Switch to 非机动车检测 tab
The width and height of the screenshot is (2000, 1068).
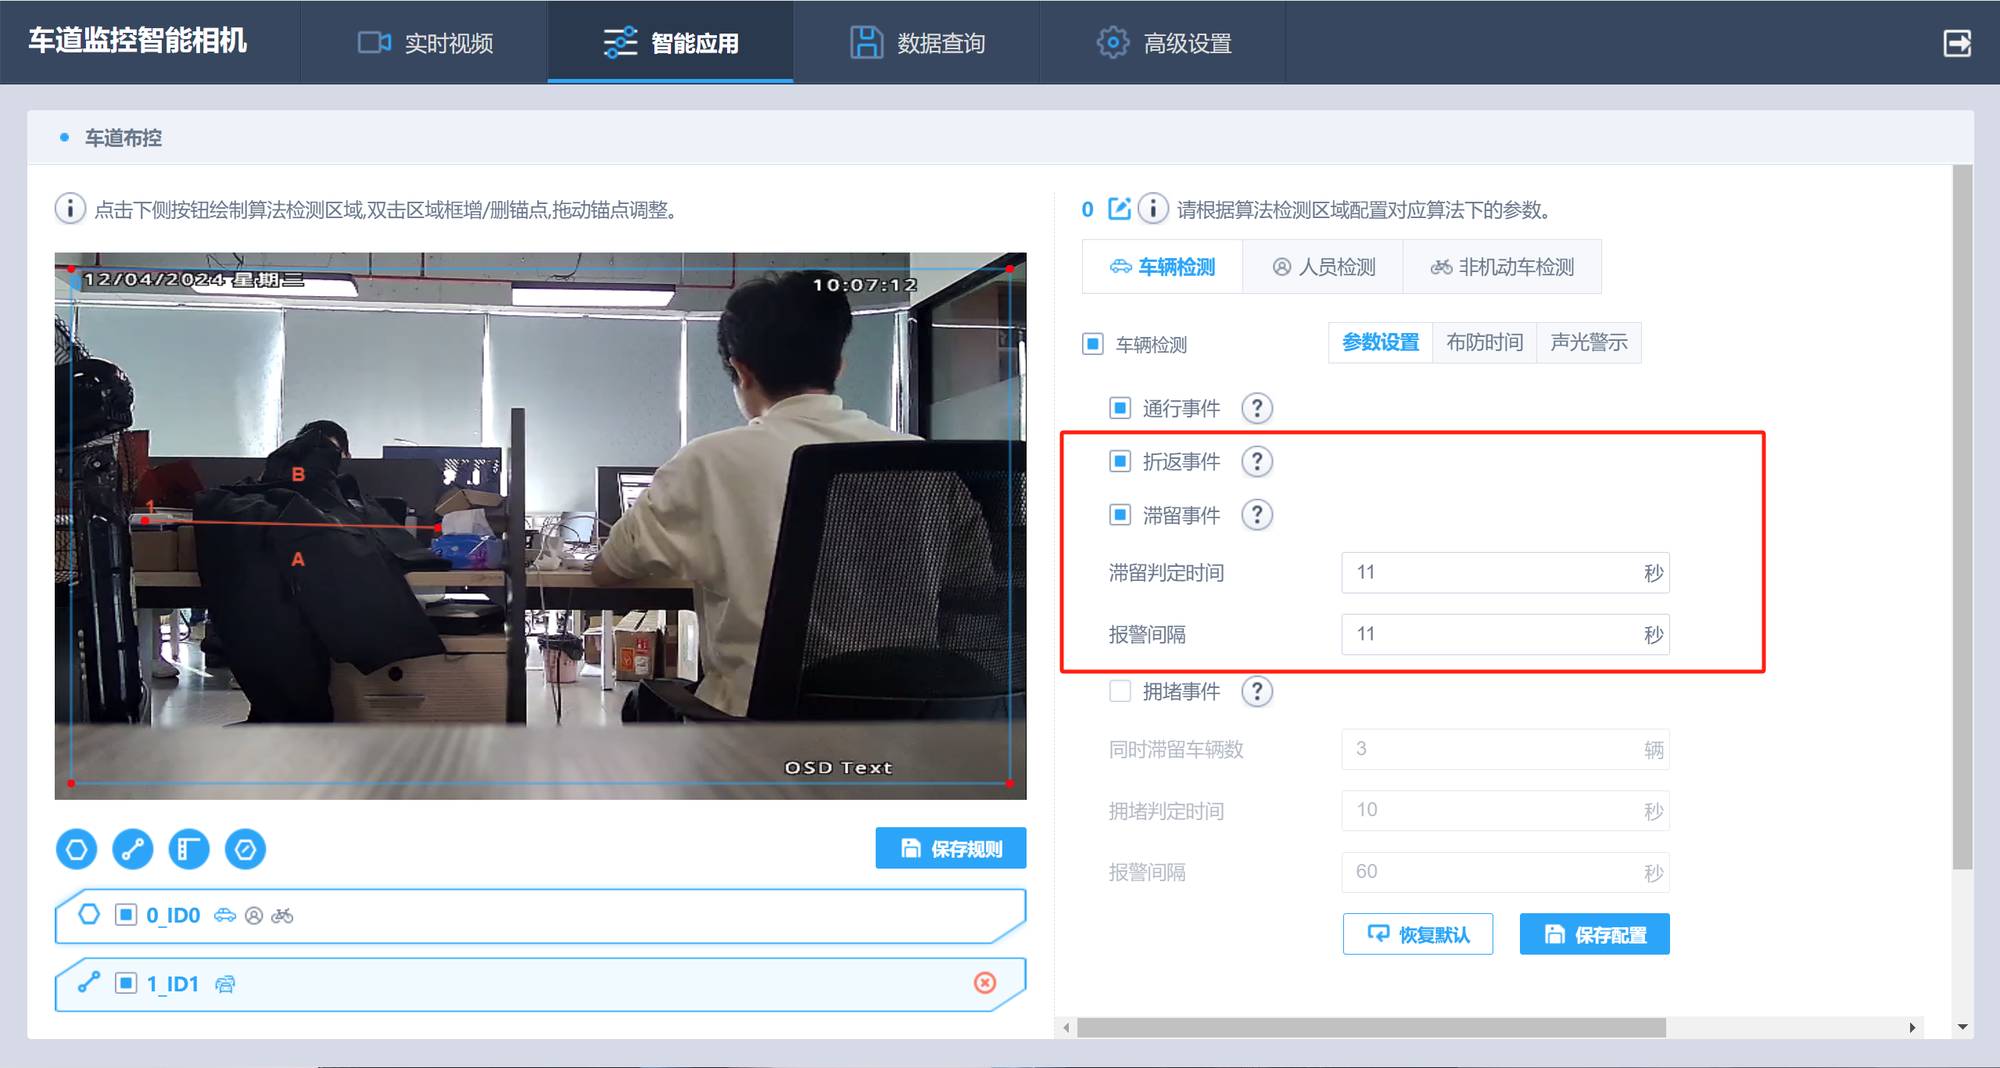(x=1502, y=267)
